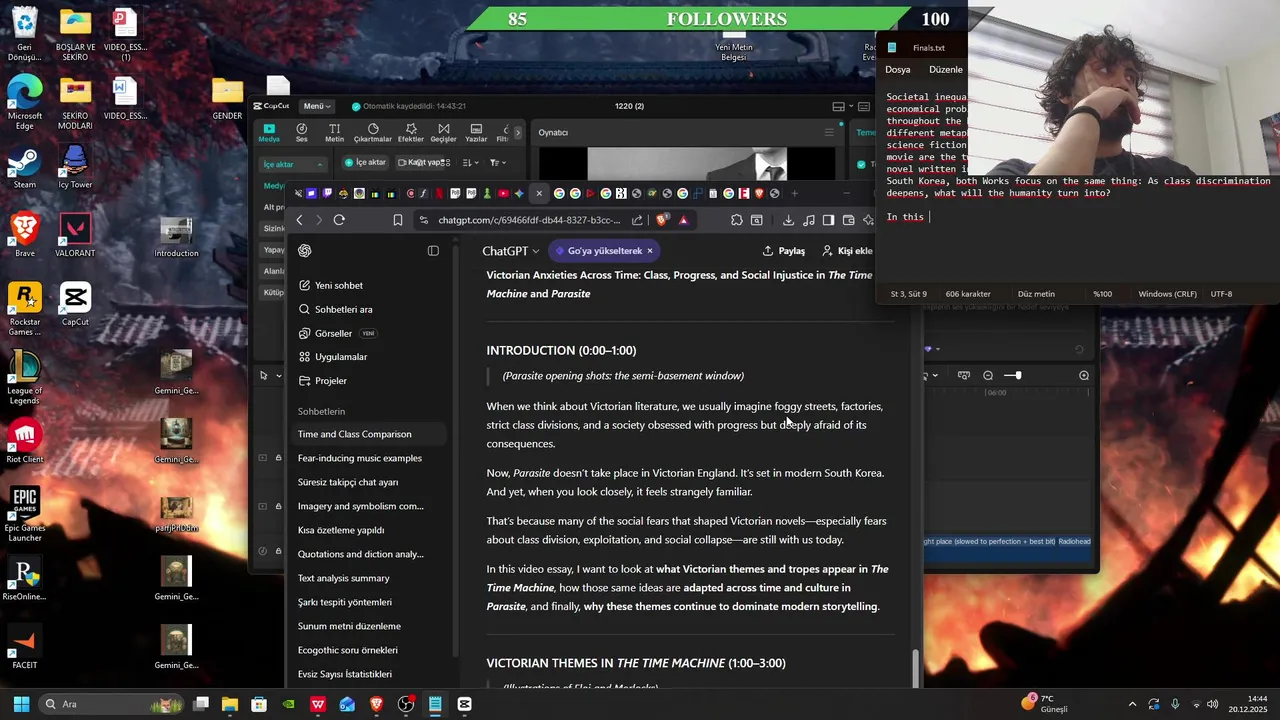Open the browser downloads icon
The height and width of the screenshot is (720, 1280).
pyautogui.click(x=788, y=220)
